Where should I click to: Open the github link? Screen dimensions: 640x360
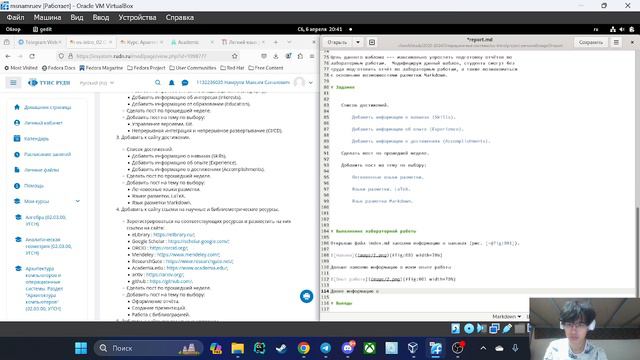[x=171, y=281]
